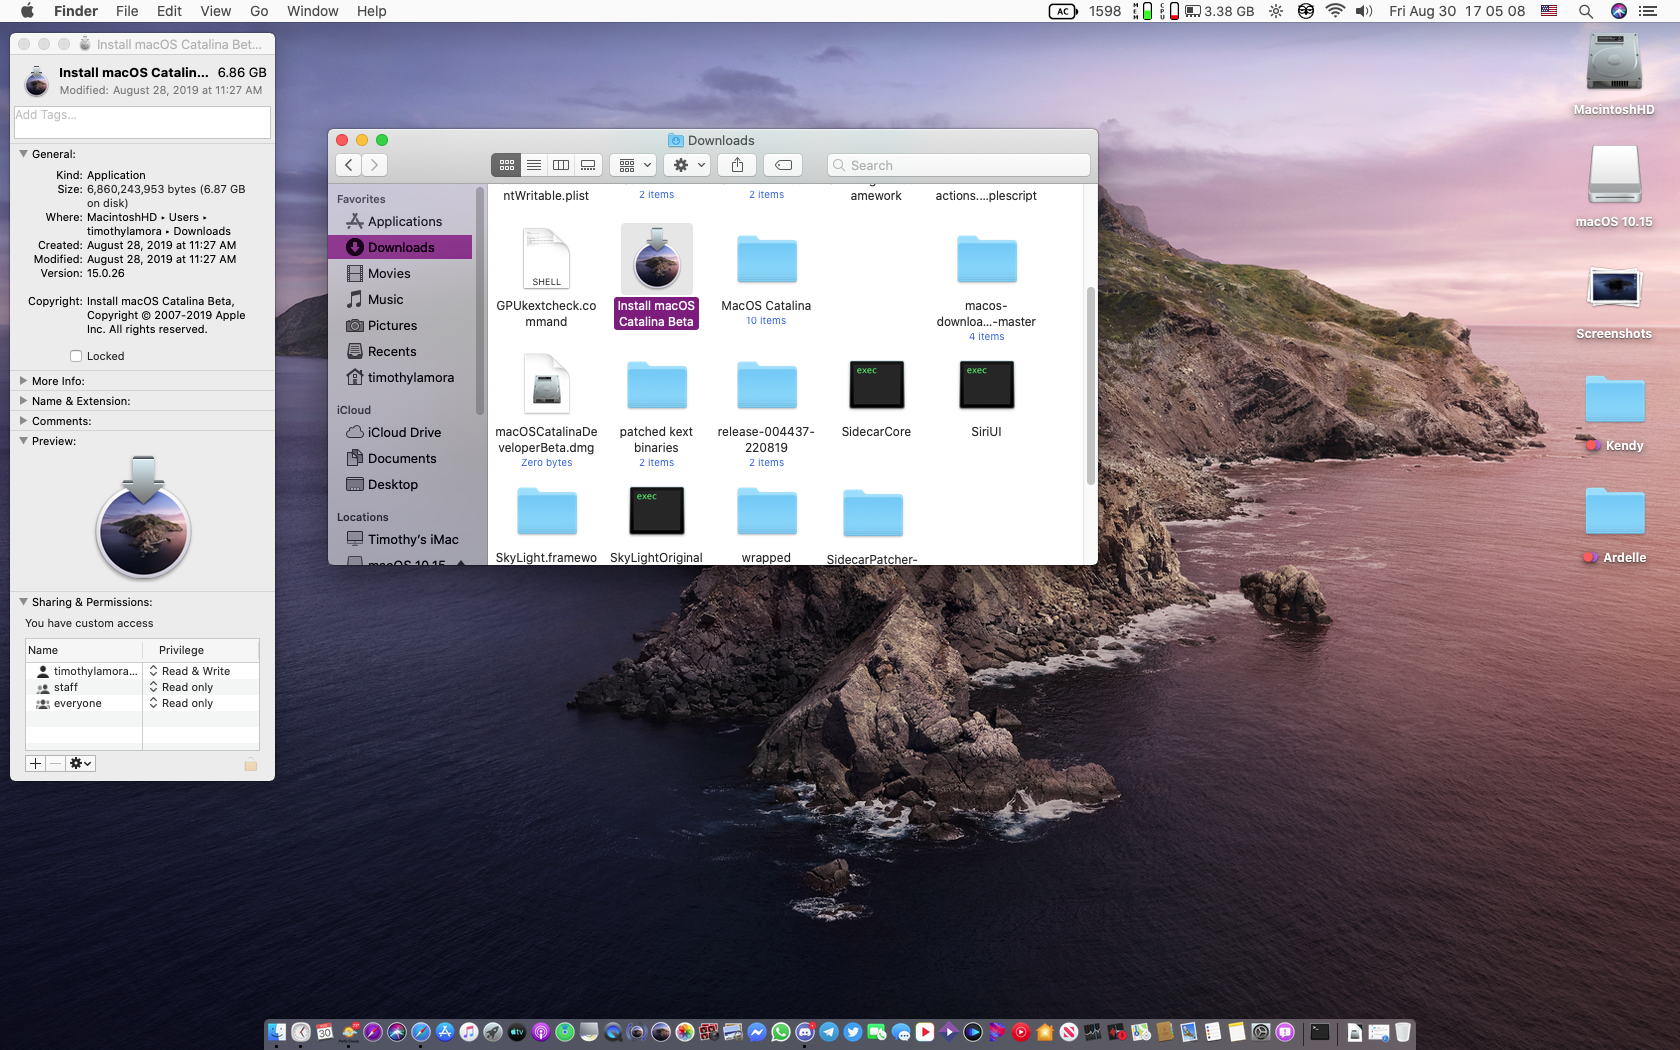Go forward in Finder window
The image size is (1680, 1050).
(x=374, y=165)
